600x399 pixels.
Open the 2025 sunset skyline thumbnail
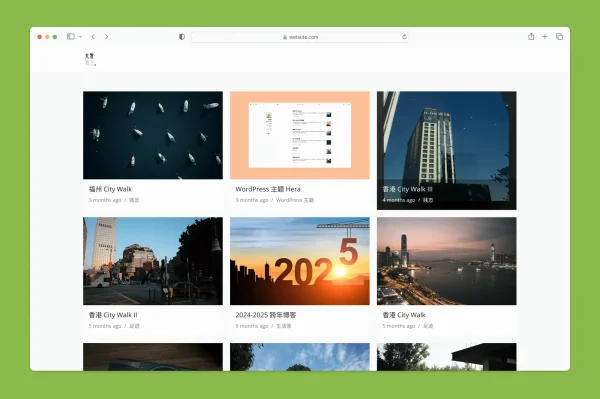300,261
